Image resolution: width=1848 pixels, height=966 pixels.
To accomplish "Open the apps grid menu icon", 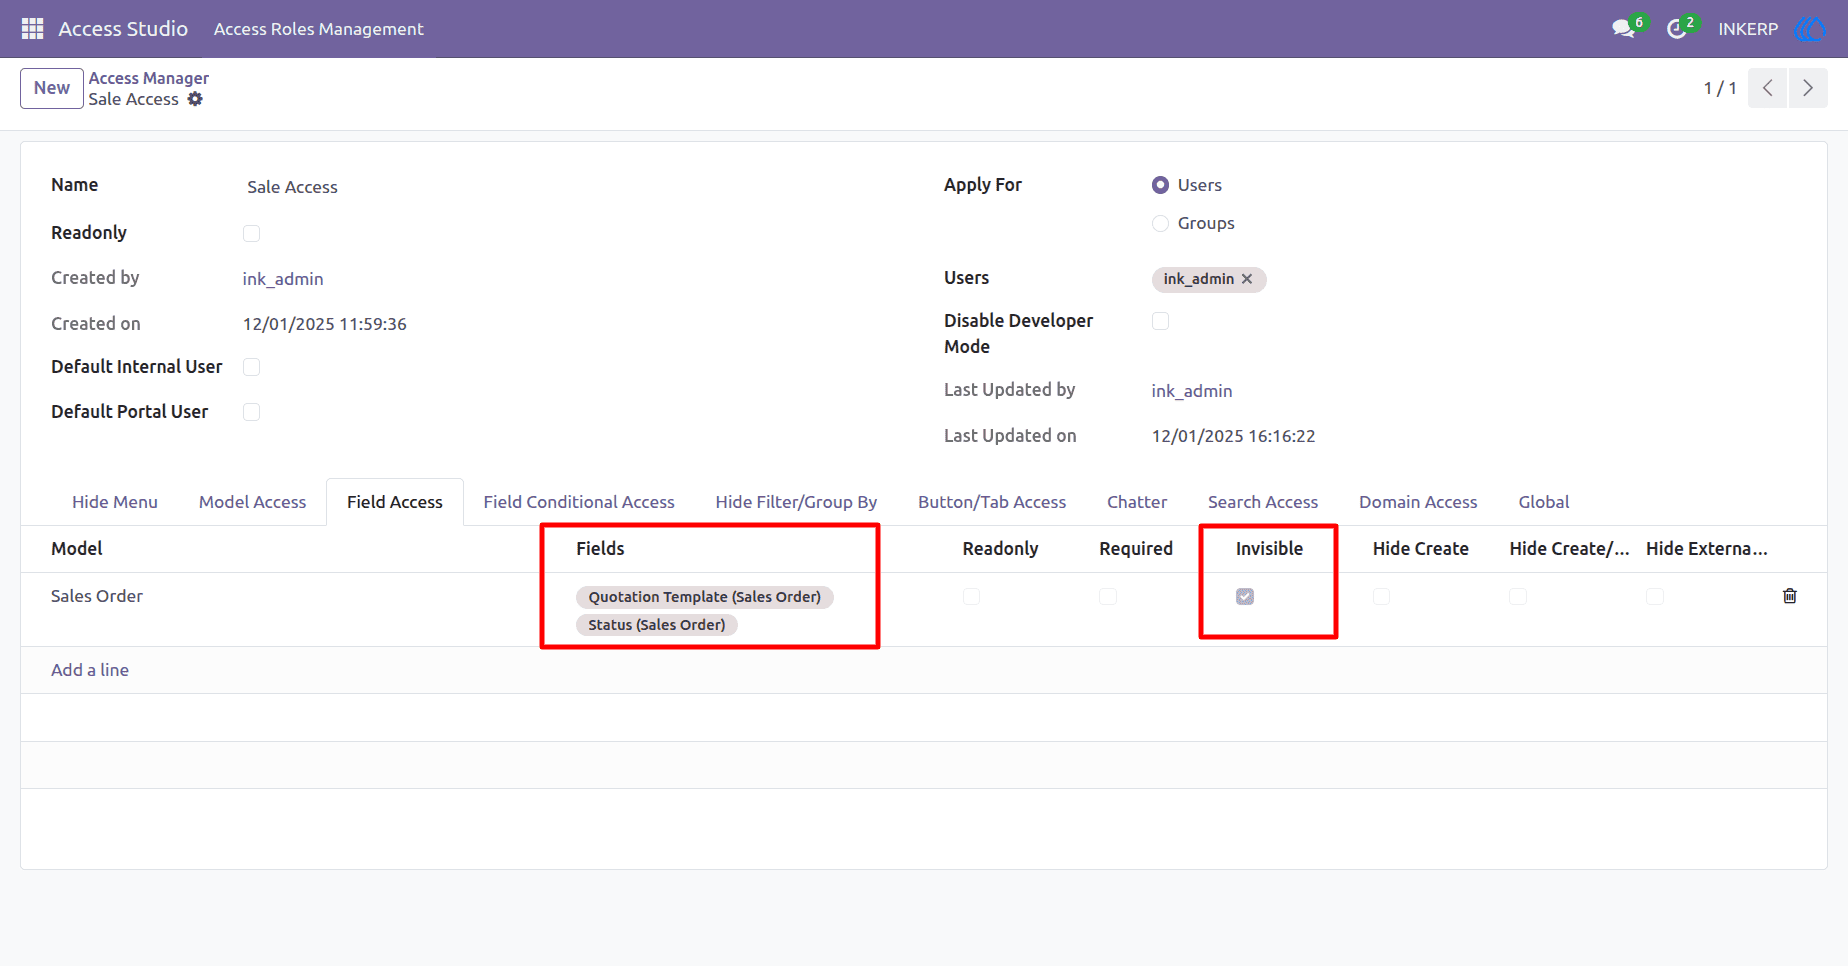I will [x=32, y=29].
